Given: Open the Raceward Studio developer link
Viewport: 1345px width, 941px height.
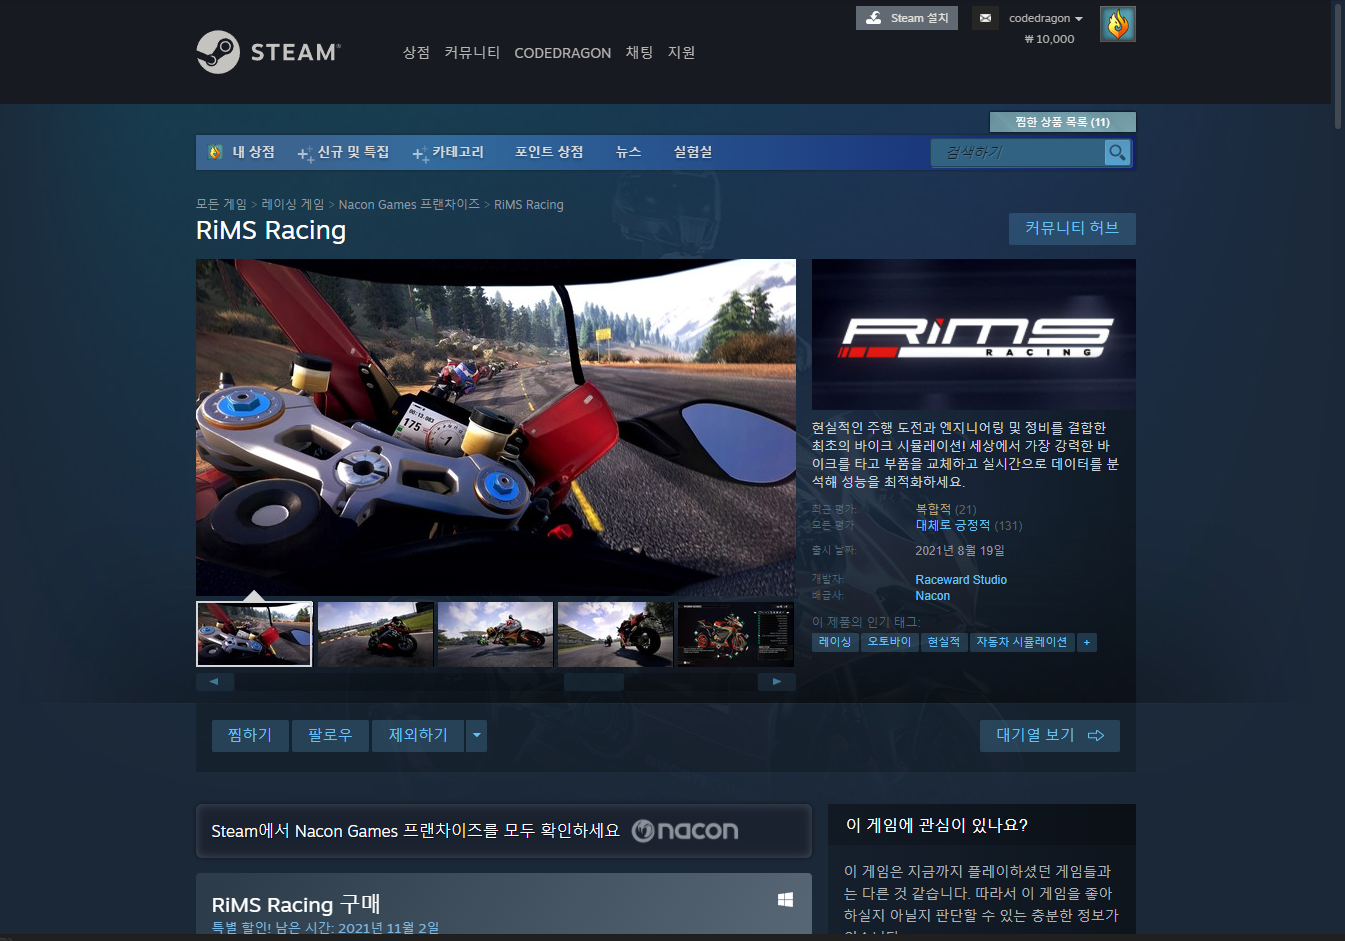Looking at the screenshot, I should pos(961,580).
